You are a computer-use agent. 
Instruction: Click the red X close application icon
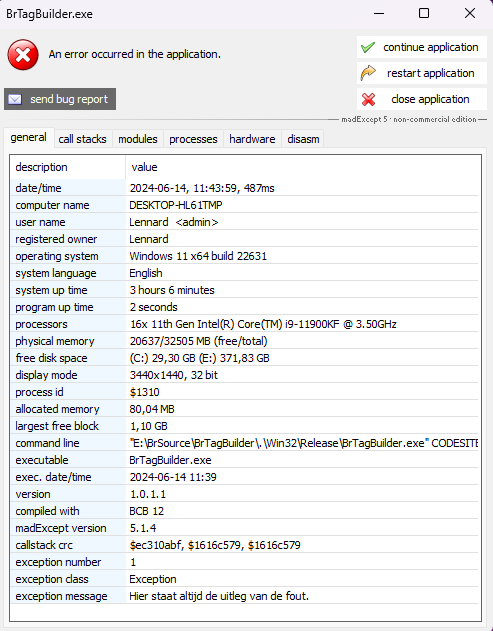[368, 99]
